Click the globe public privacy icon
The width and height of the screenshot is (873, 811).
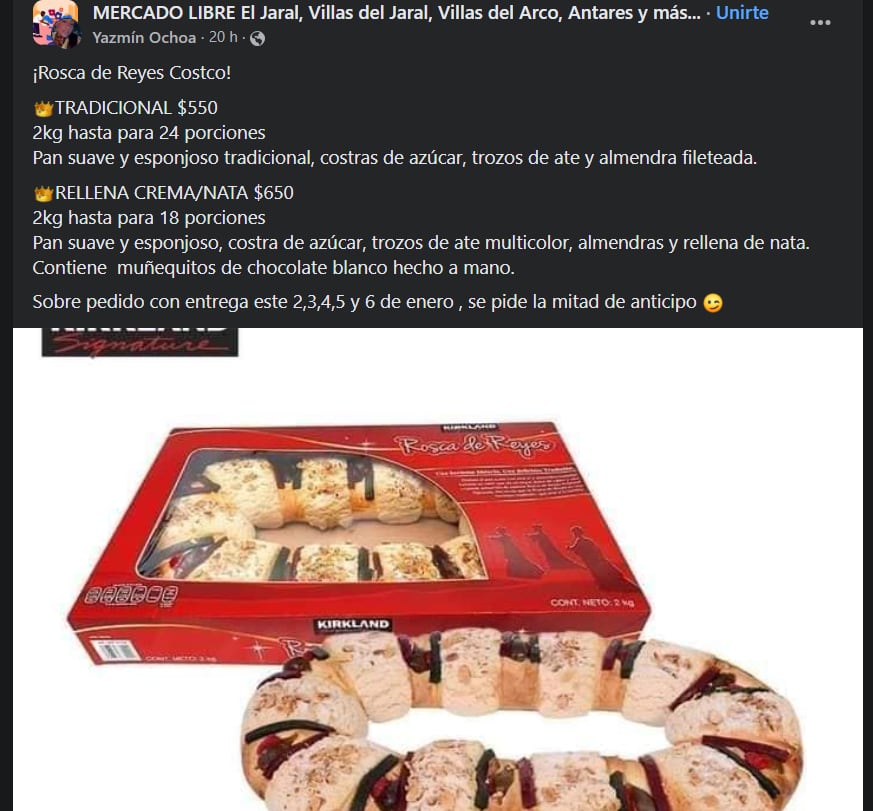click(257, 38)
